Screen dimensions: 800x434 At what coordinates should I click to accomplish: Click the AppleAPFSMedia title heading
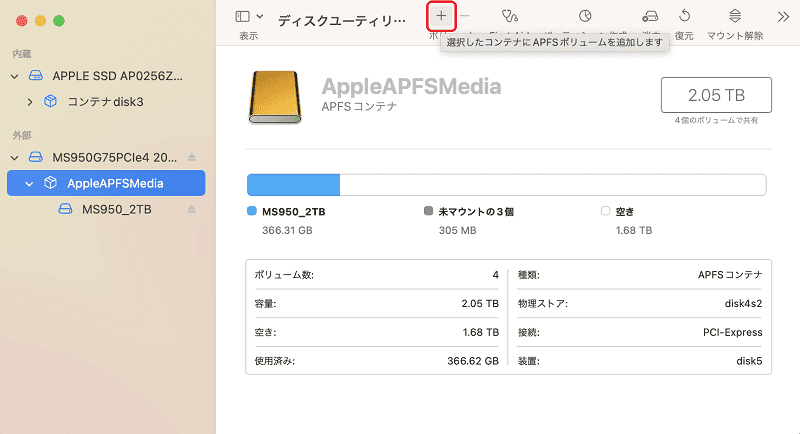[x=411, y=86]
